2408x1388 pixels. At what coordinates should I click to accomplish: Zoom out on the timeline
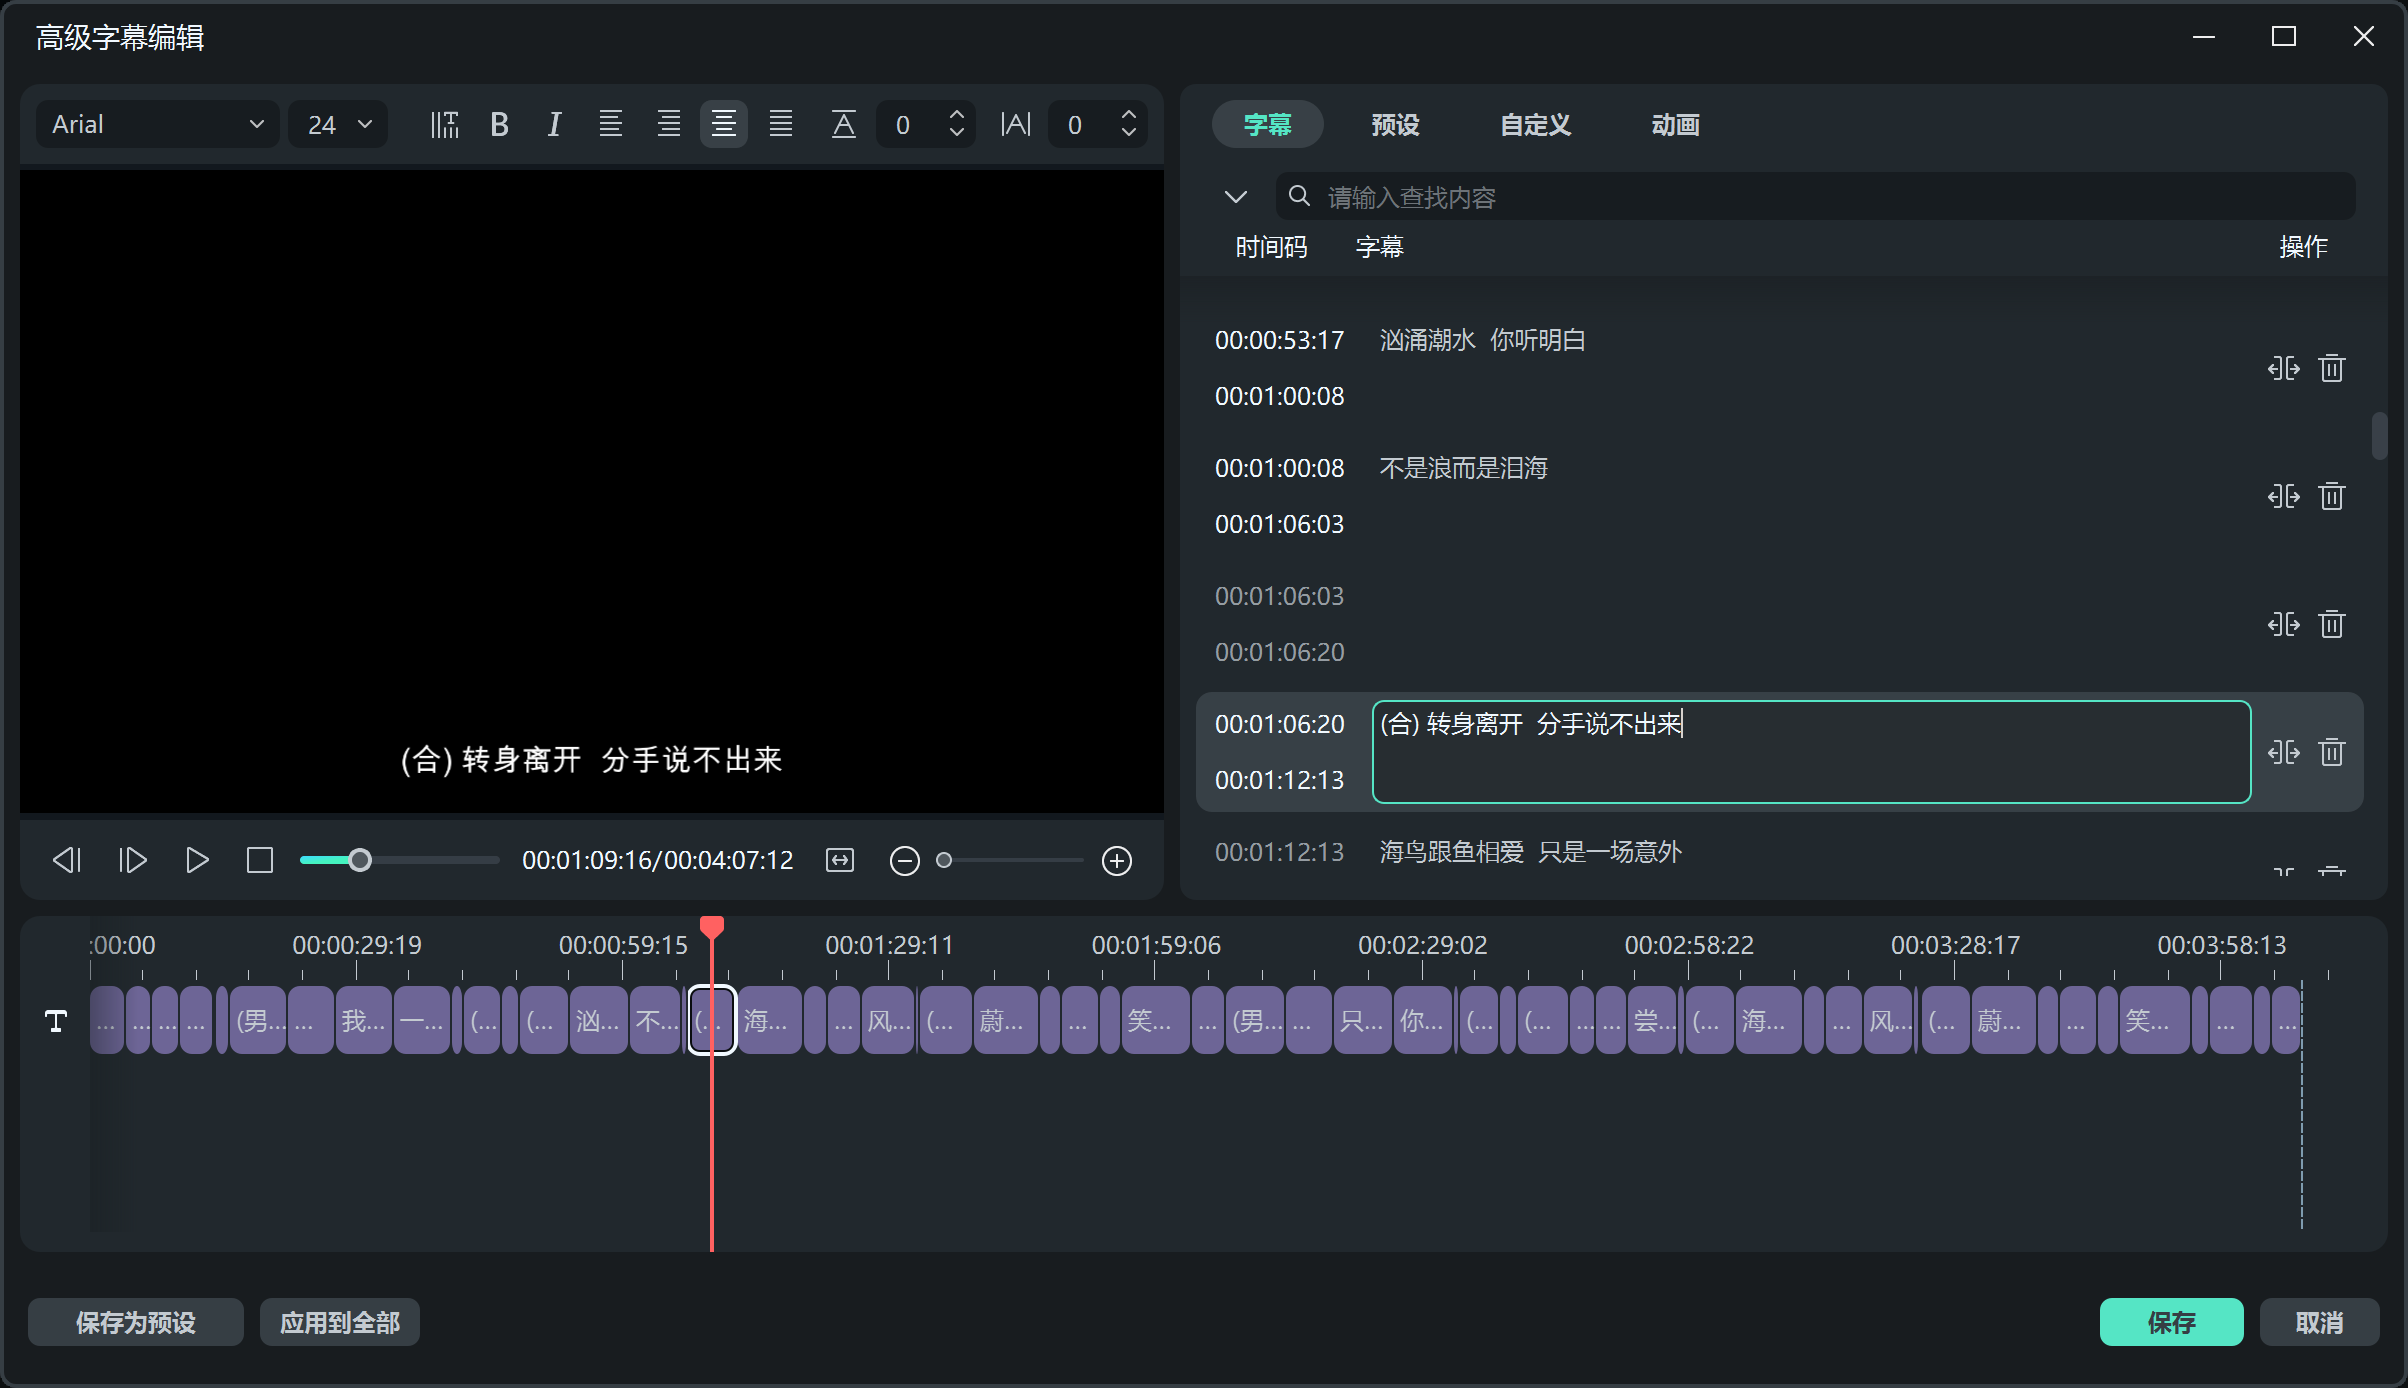905,860
